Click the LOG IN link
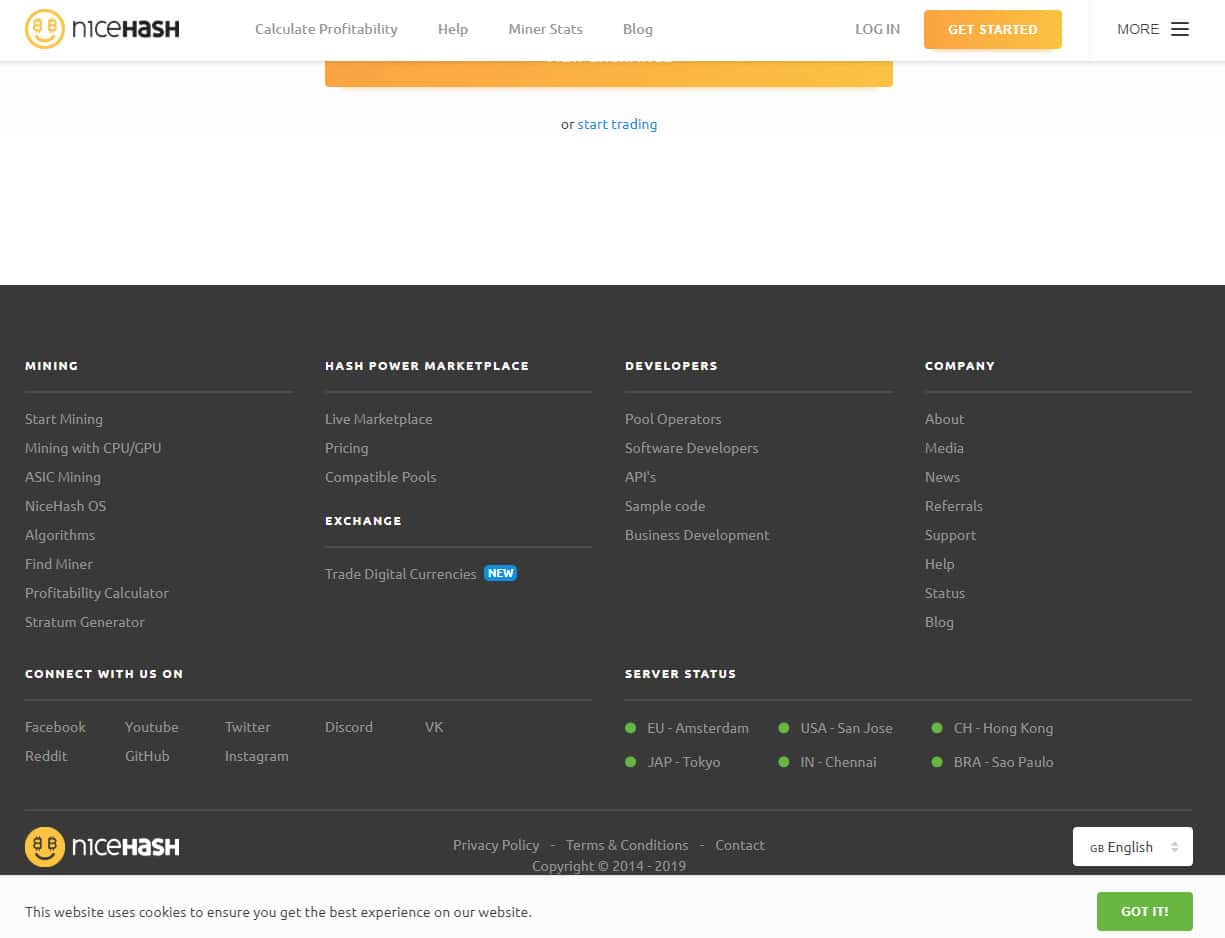The width and height of the screenshot is (1225, 938). click(877, 29)
